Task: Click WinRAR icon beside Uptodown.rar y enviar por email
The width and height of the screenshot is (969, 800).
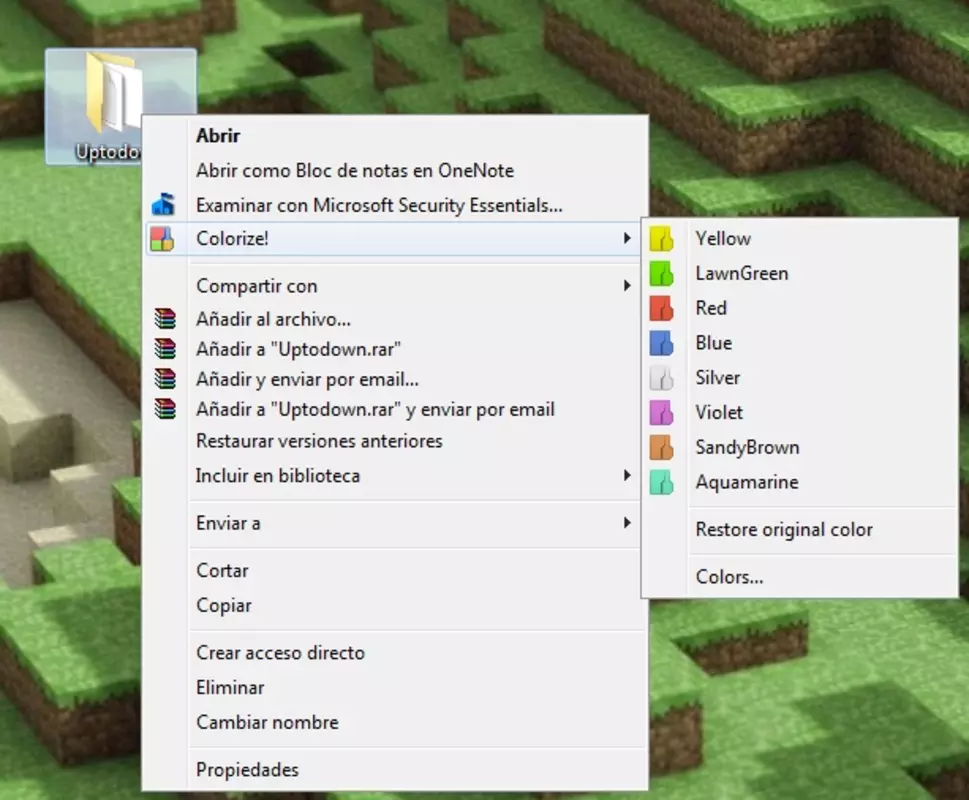Action: (165, 409)
